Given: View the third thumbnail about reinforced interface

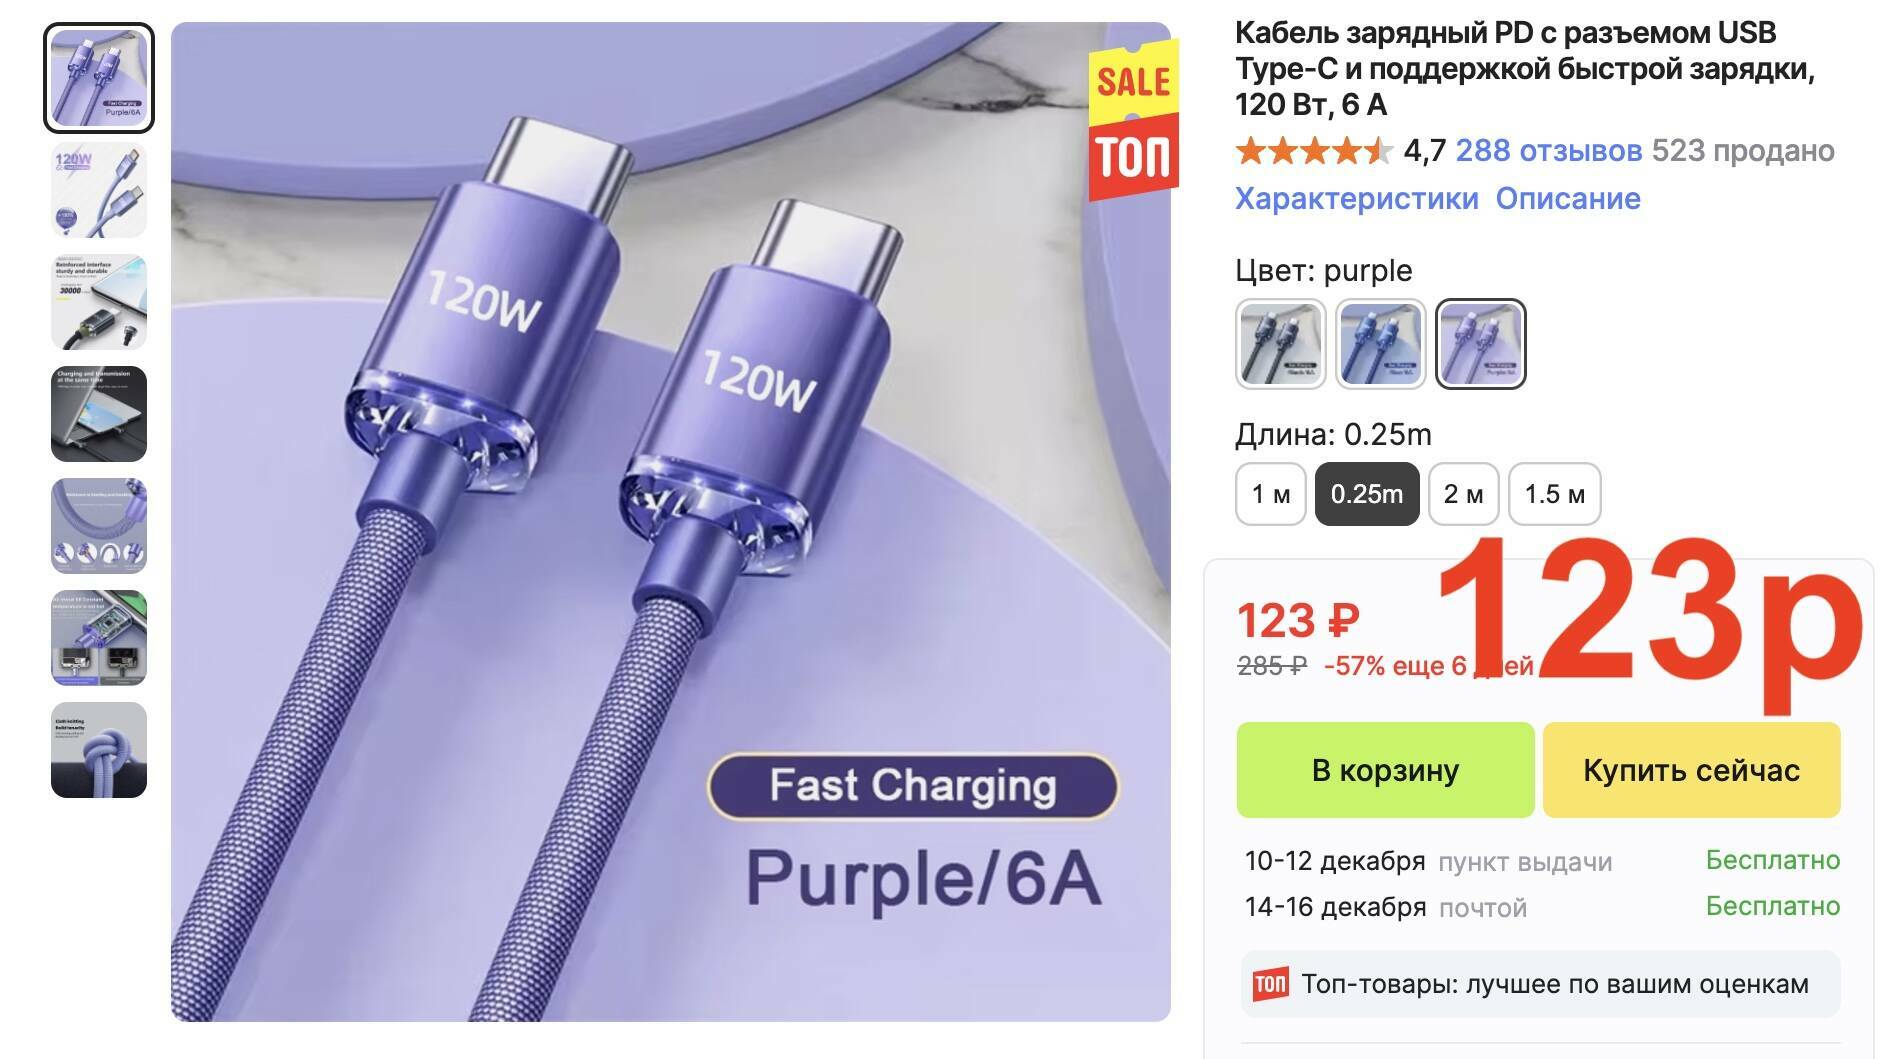Looking at the screenshot, I should tap(99, 302).
